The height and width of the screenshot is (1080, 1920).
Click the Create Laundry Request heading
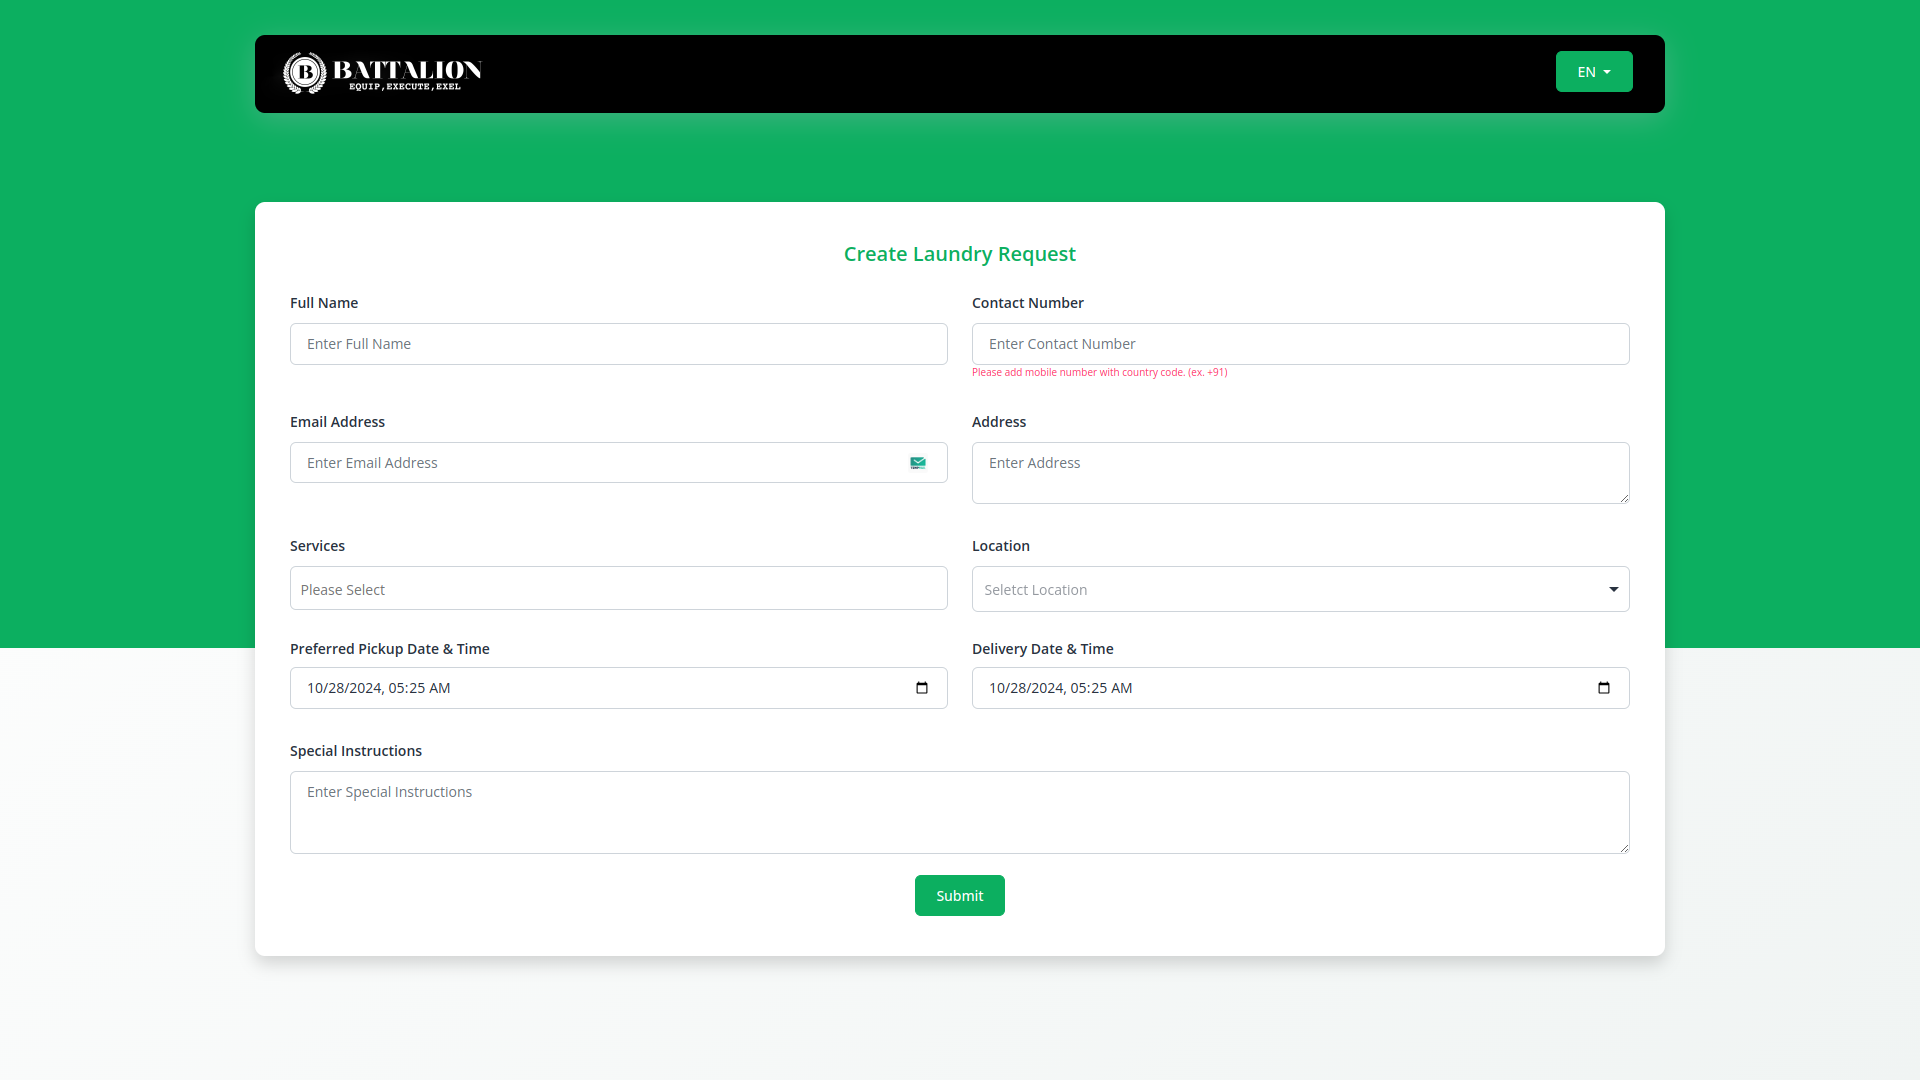point(959,254)
